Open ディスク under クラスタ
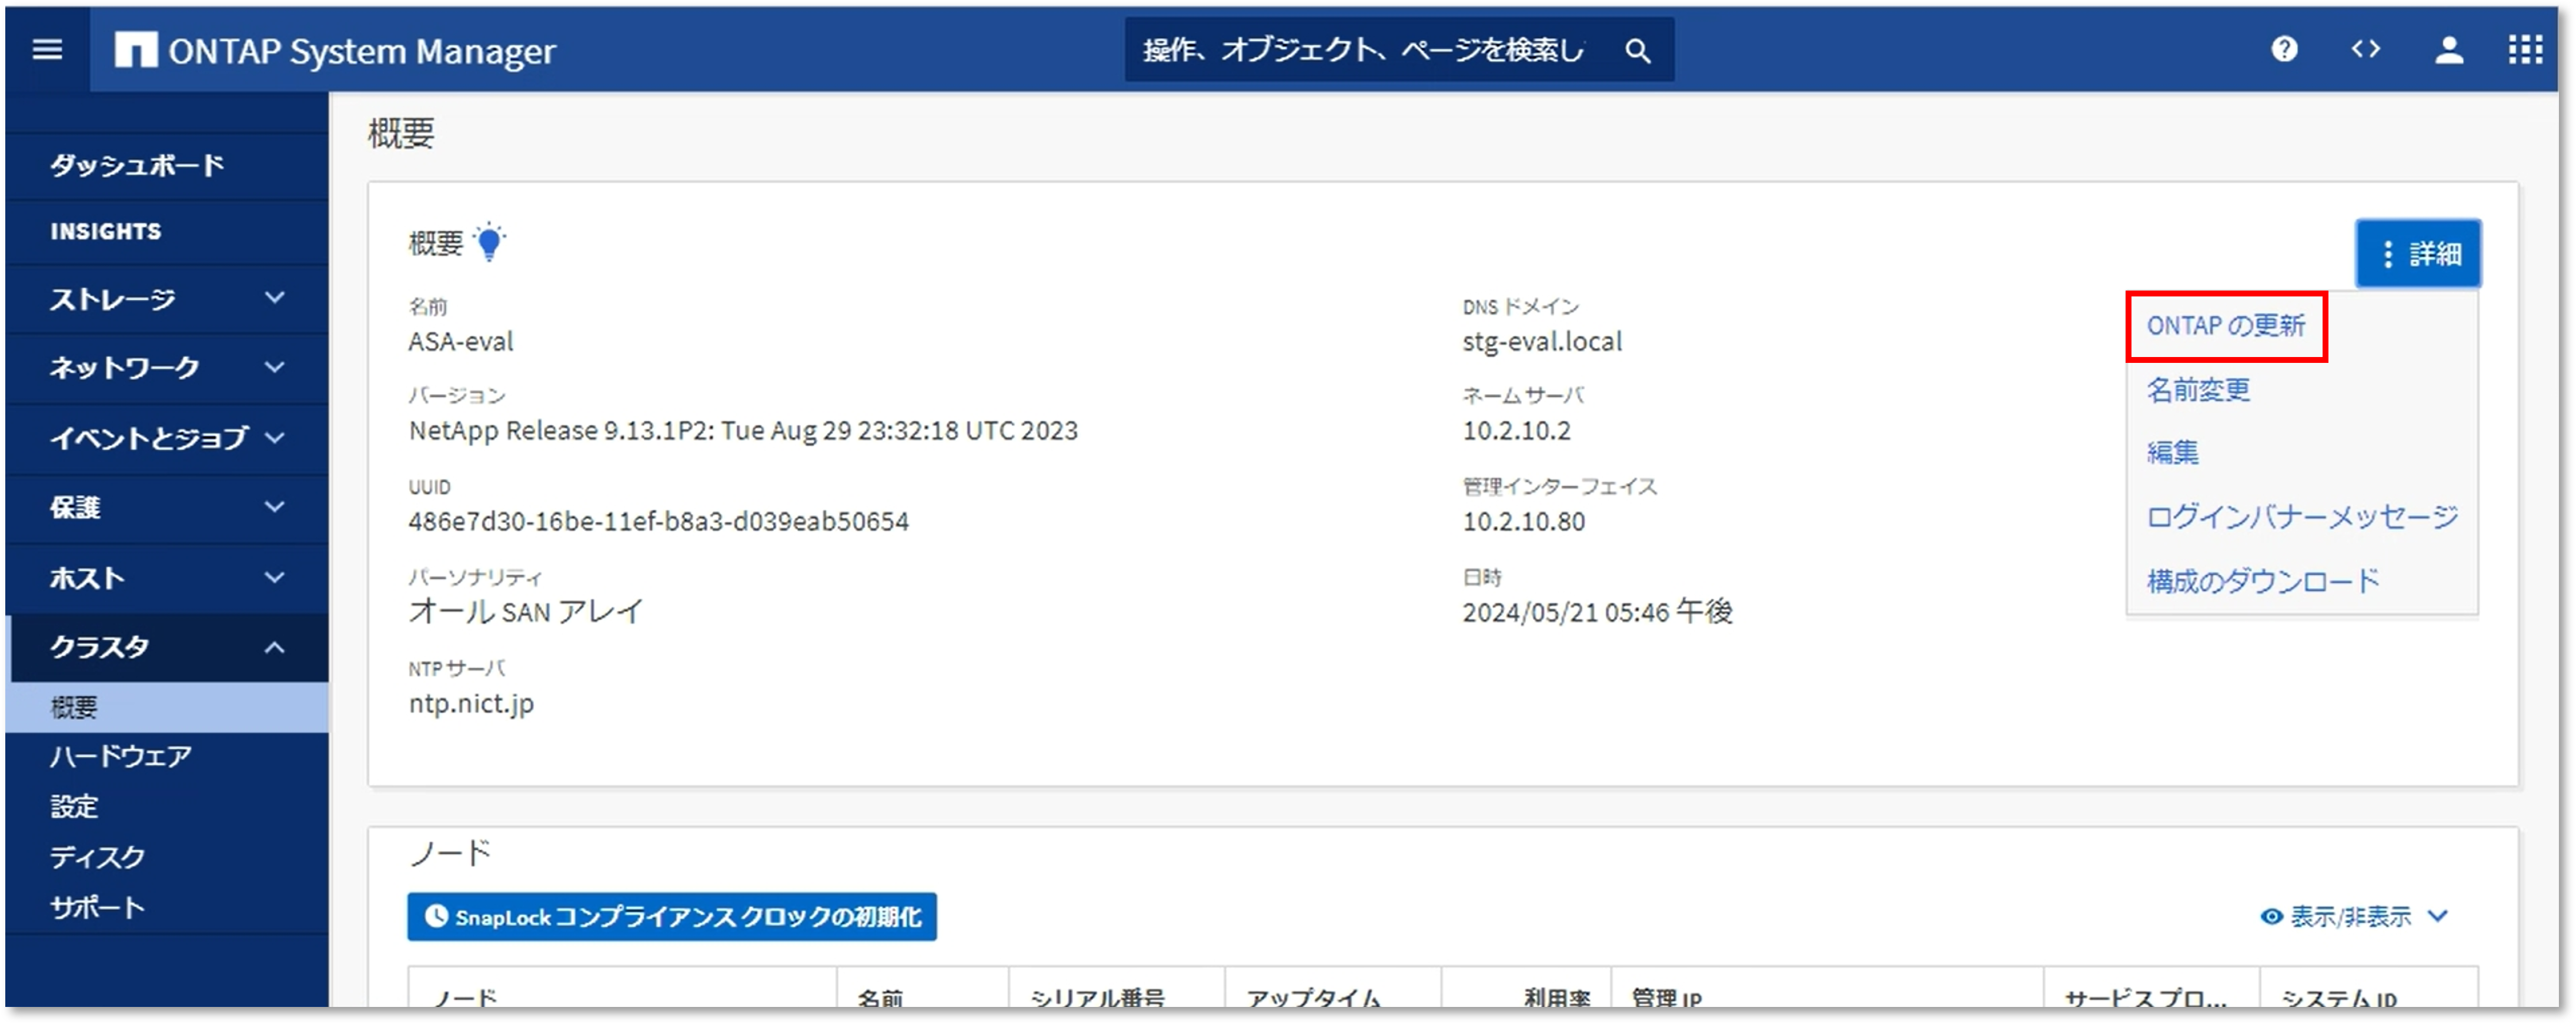Viewport: 2576px width, 1024px height. (97, 857)
